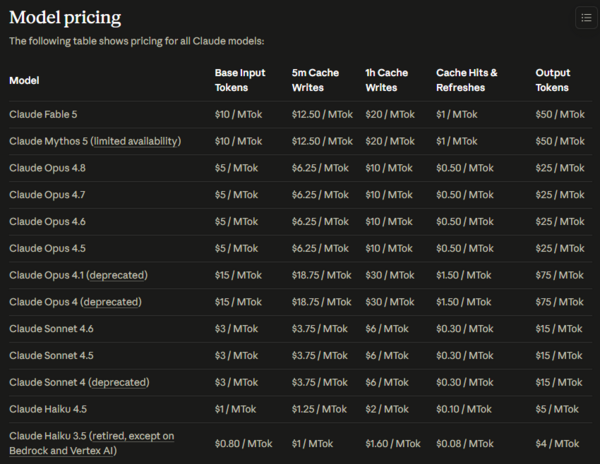Click Claude Fable 5 base input price $10 / MTok
The width and height of the screenshot is (600, 464).
(x=238, y=114)
